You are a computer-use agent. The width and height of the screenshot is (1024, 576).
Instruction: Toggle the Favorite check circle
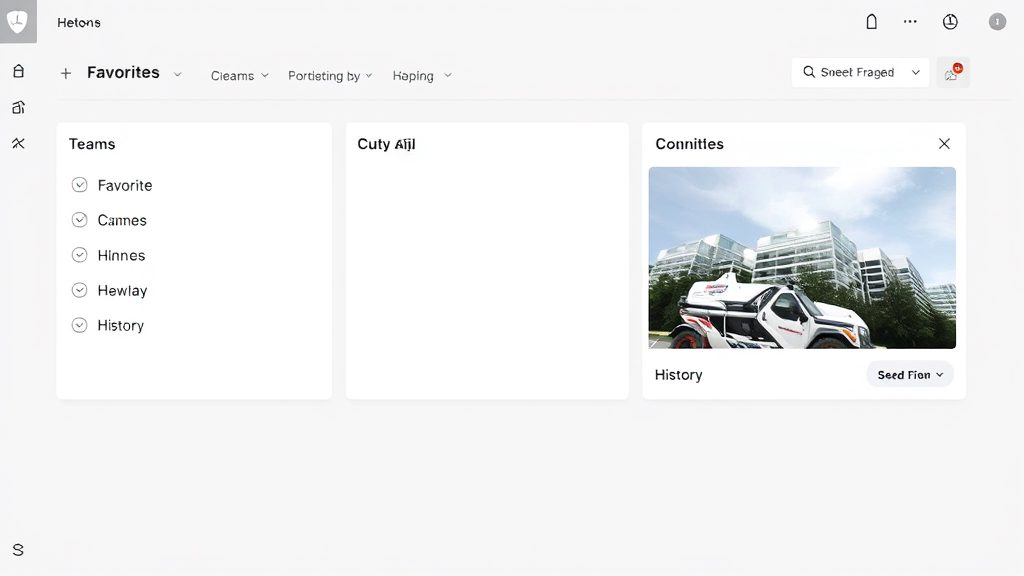[79, 185]
